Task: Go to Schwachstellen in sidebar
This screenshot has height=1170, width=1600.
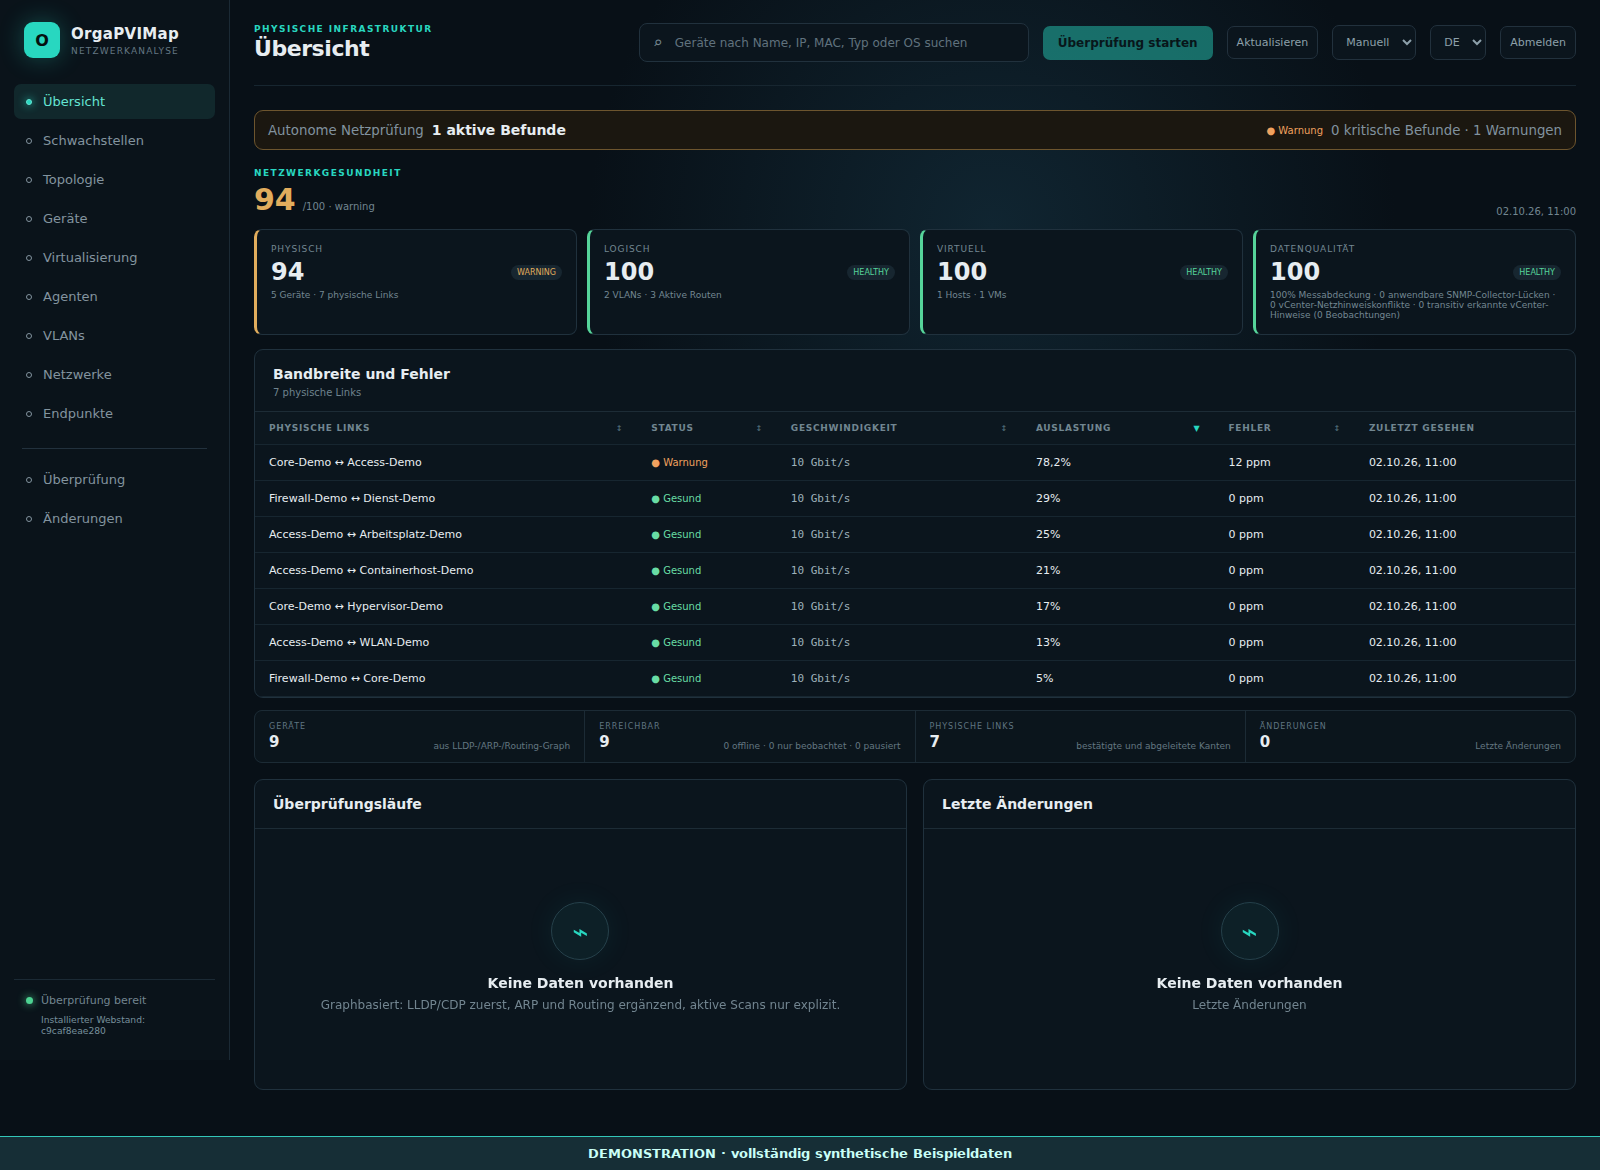Action: (x=114, y=141)
